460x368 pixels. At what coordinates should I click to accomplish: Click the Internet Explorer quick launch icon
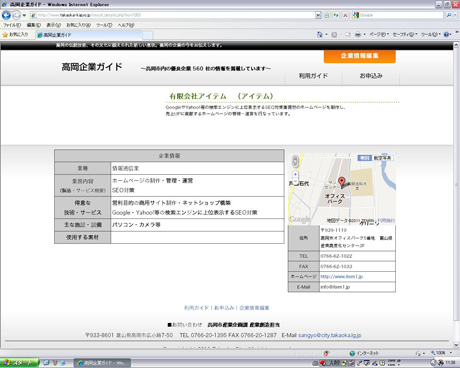pos(62,363)
